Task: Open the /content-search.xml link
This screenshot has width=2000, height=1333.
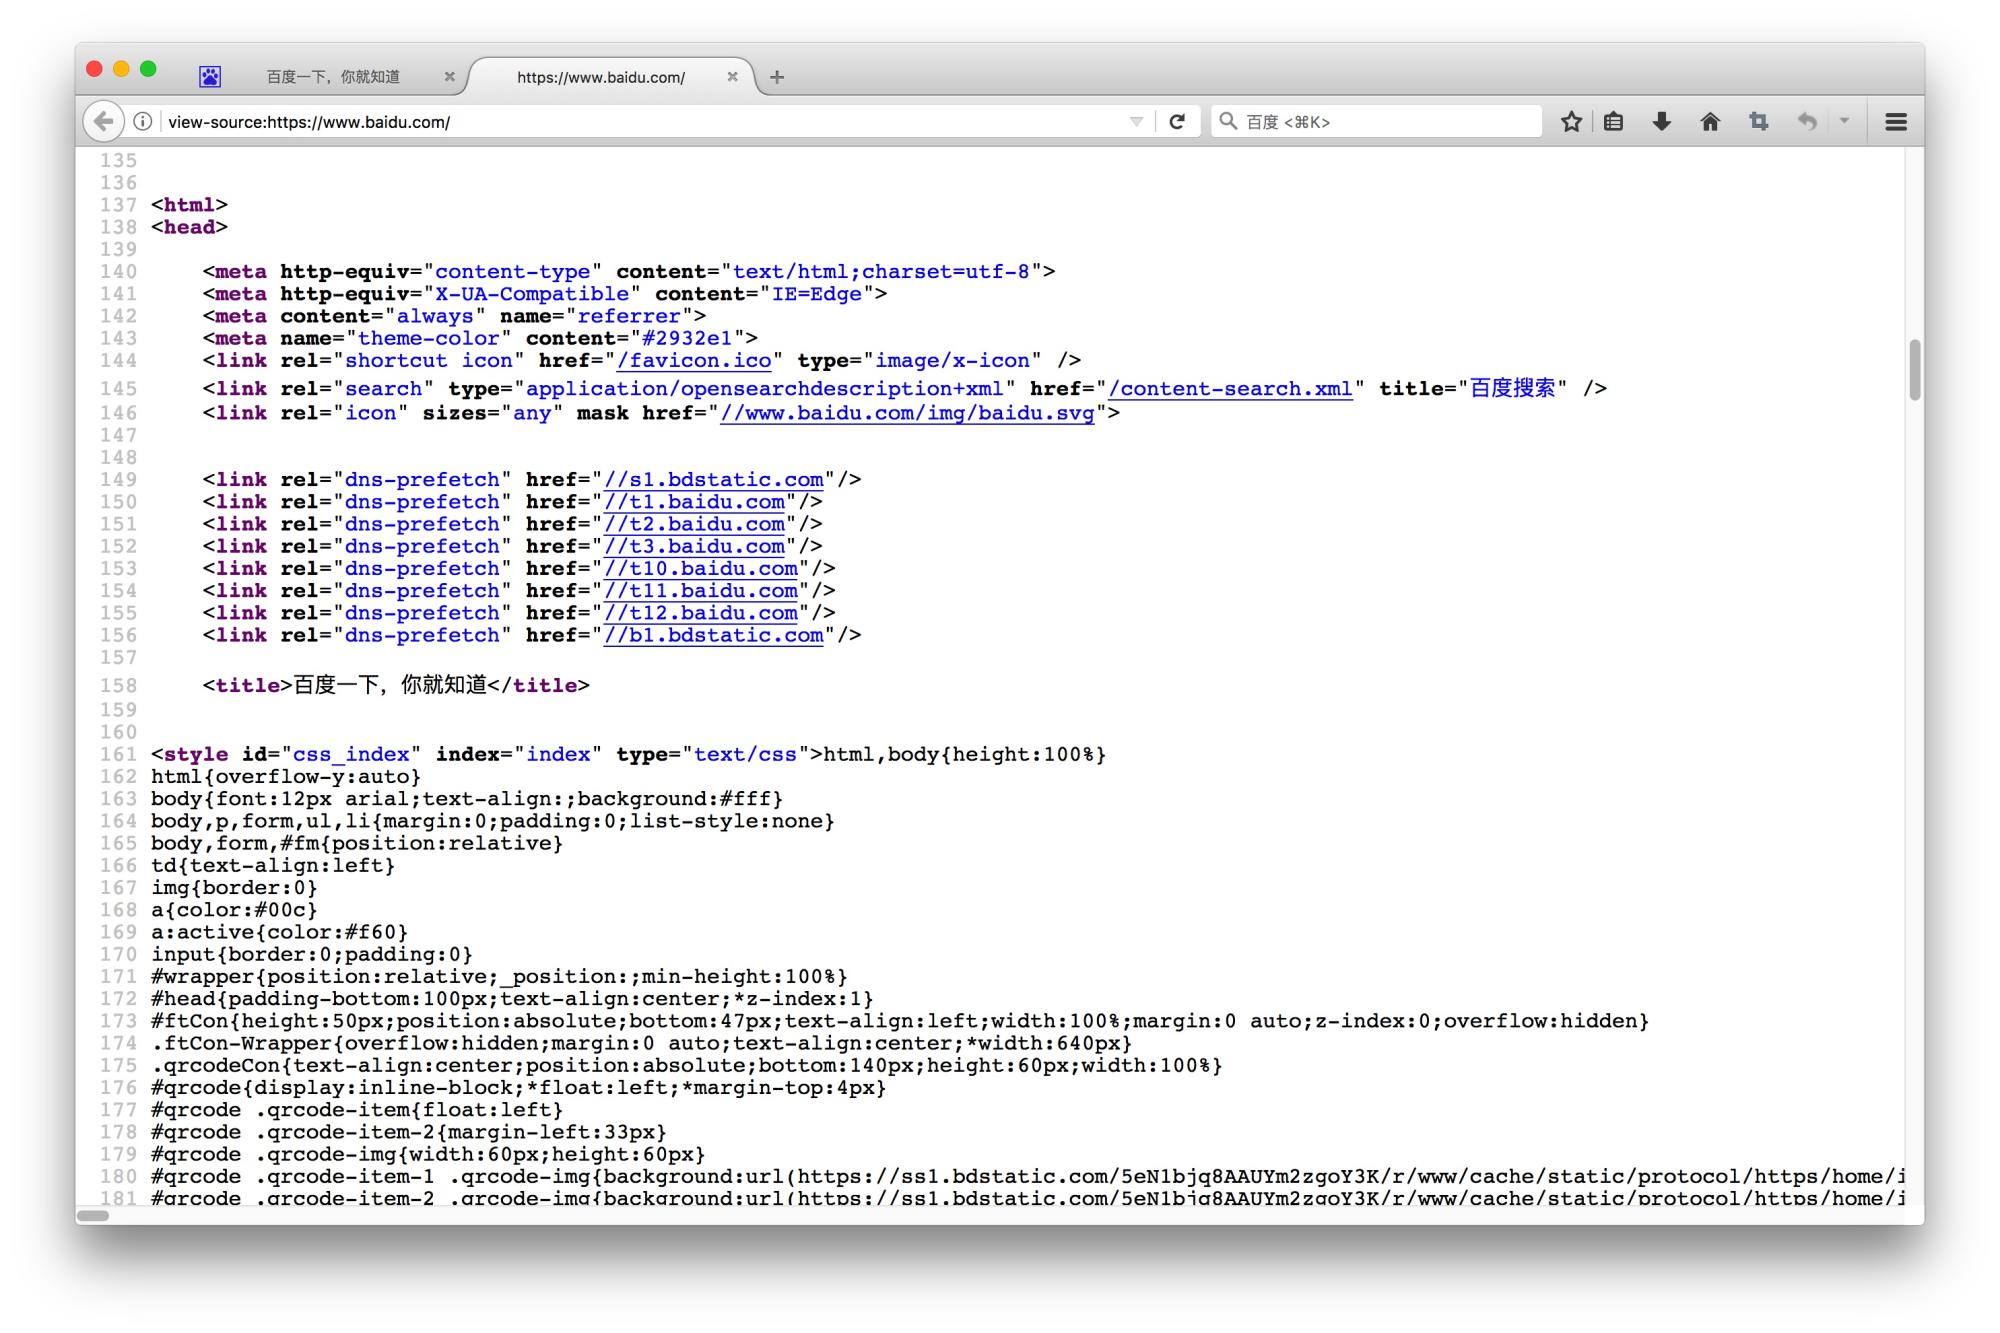Action: point(1230,389)
